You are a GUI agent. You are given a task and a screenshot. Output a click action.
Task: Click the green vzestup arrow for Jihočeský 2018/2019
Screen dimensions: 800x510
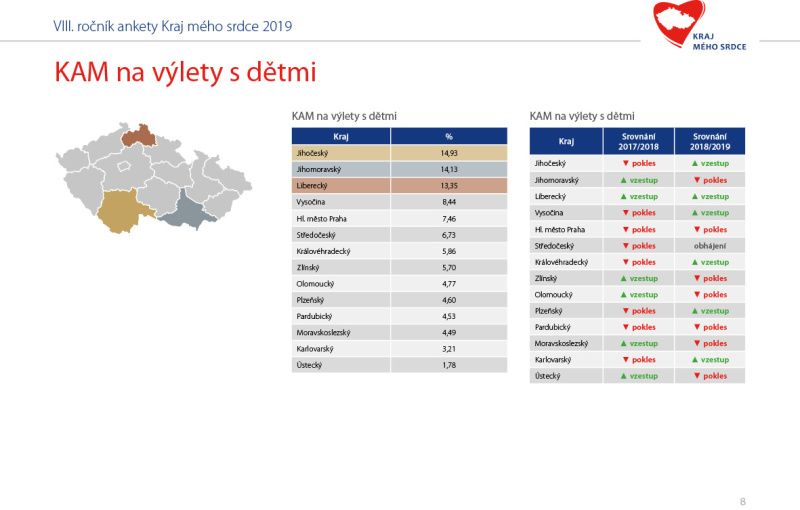point(694,164)
